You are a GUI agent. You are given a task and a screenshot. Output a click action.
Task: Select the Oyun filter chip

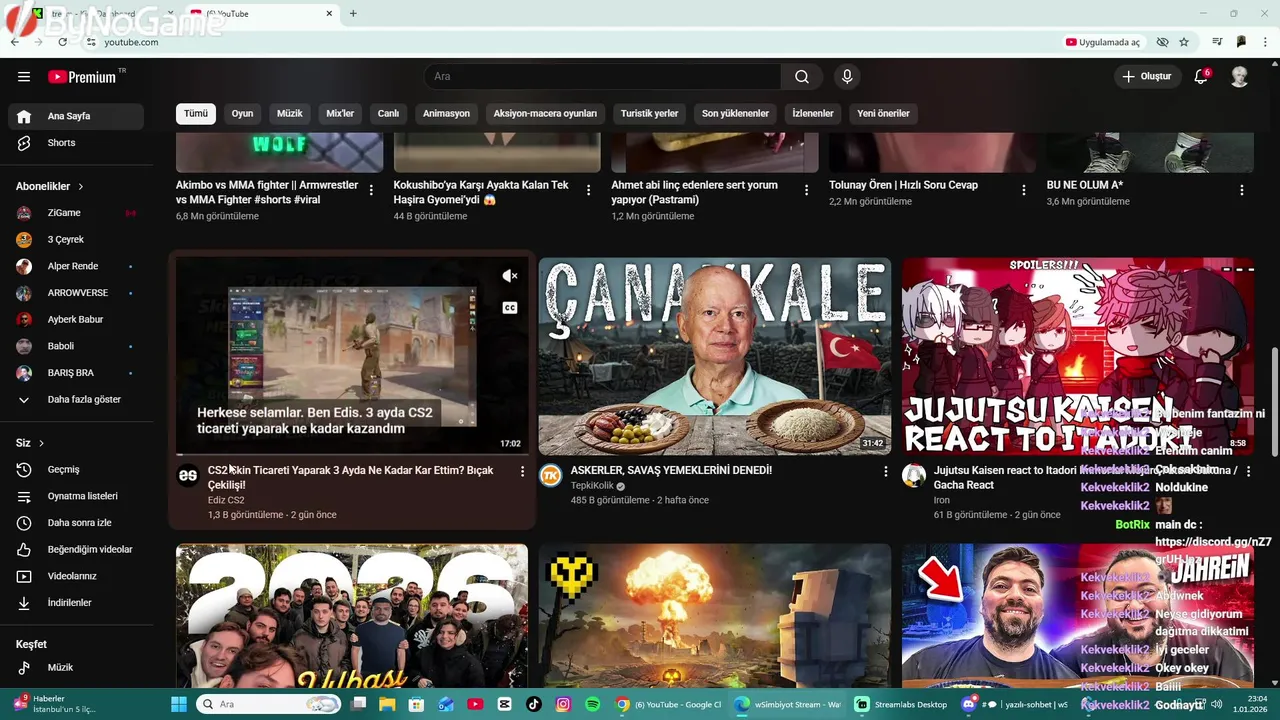click(243, 113)
